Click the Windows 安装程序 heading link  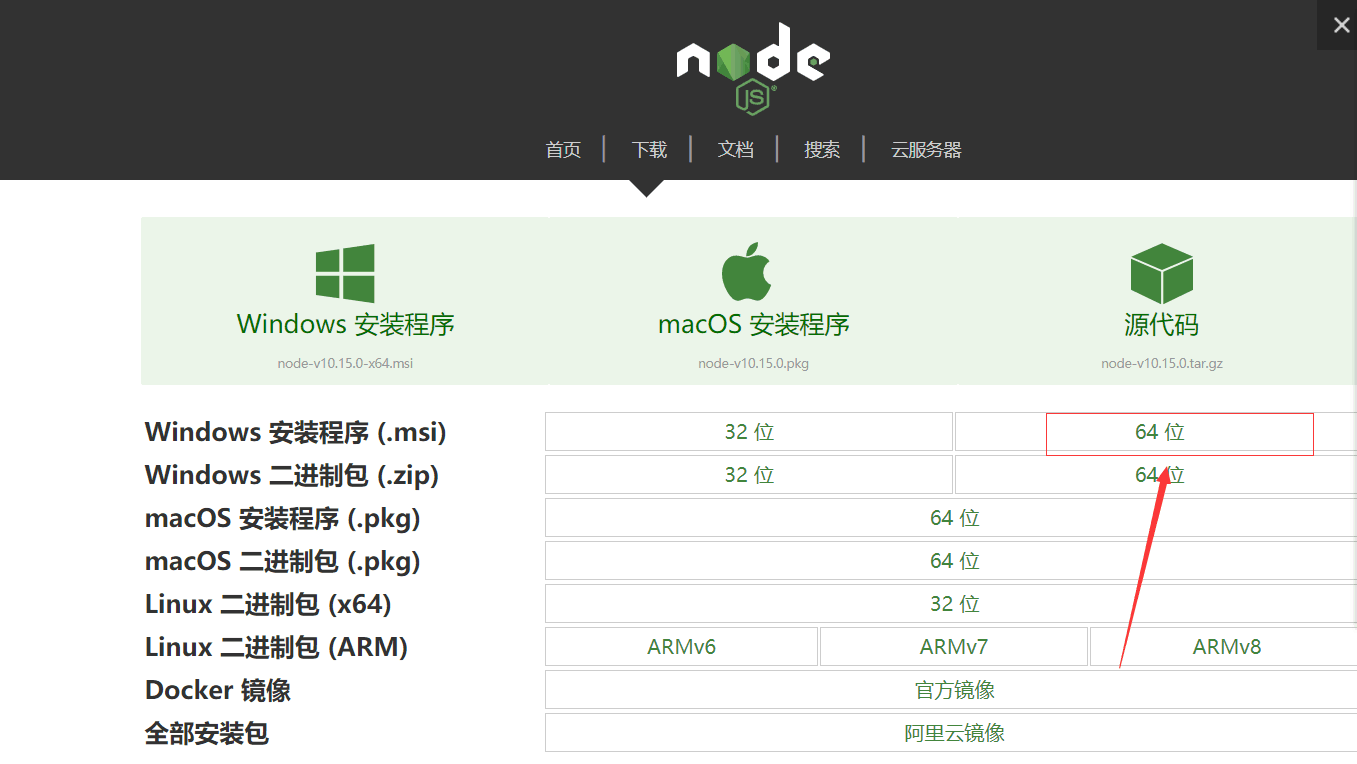[x=345, y=325]
